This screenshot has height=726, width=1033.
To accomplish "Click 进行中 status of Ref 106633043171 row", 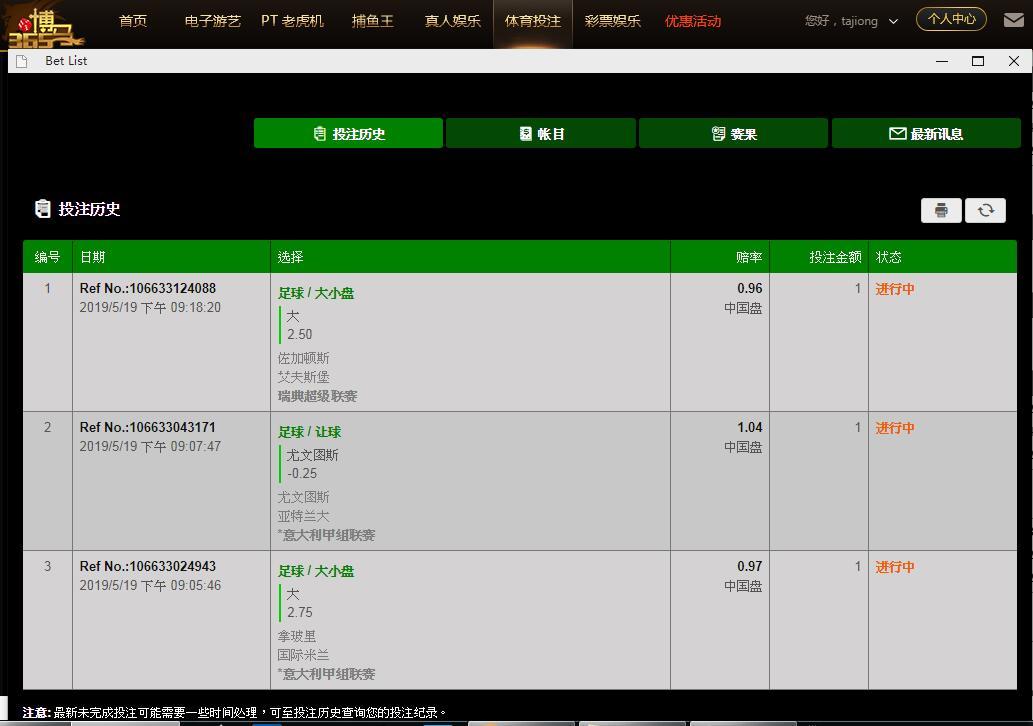I will pos(895,428).
